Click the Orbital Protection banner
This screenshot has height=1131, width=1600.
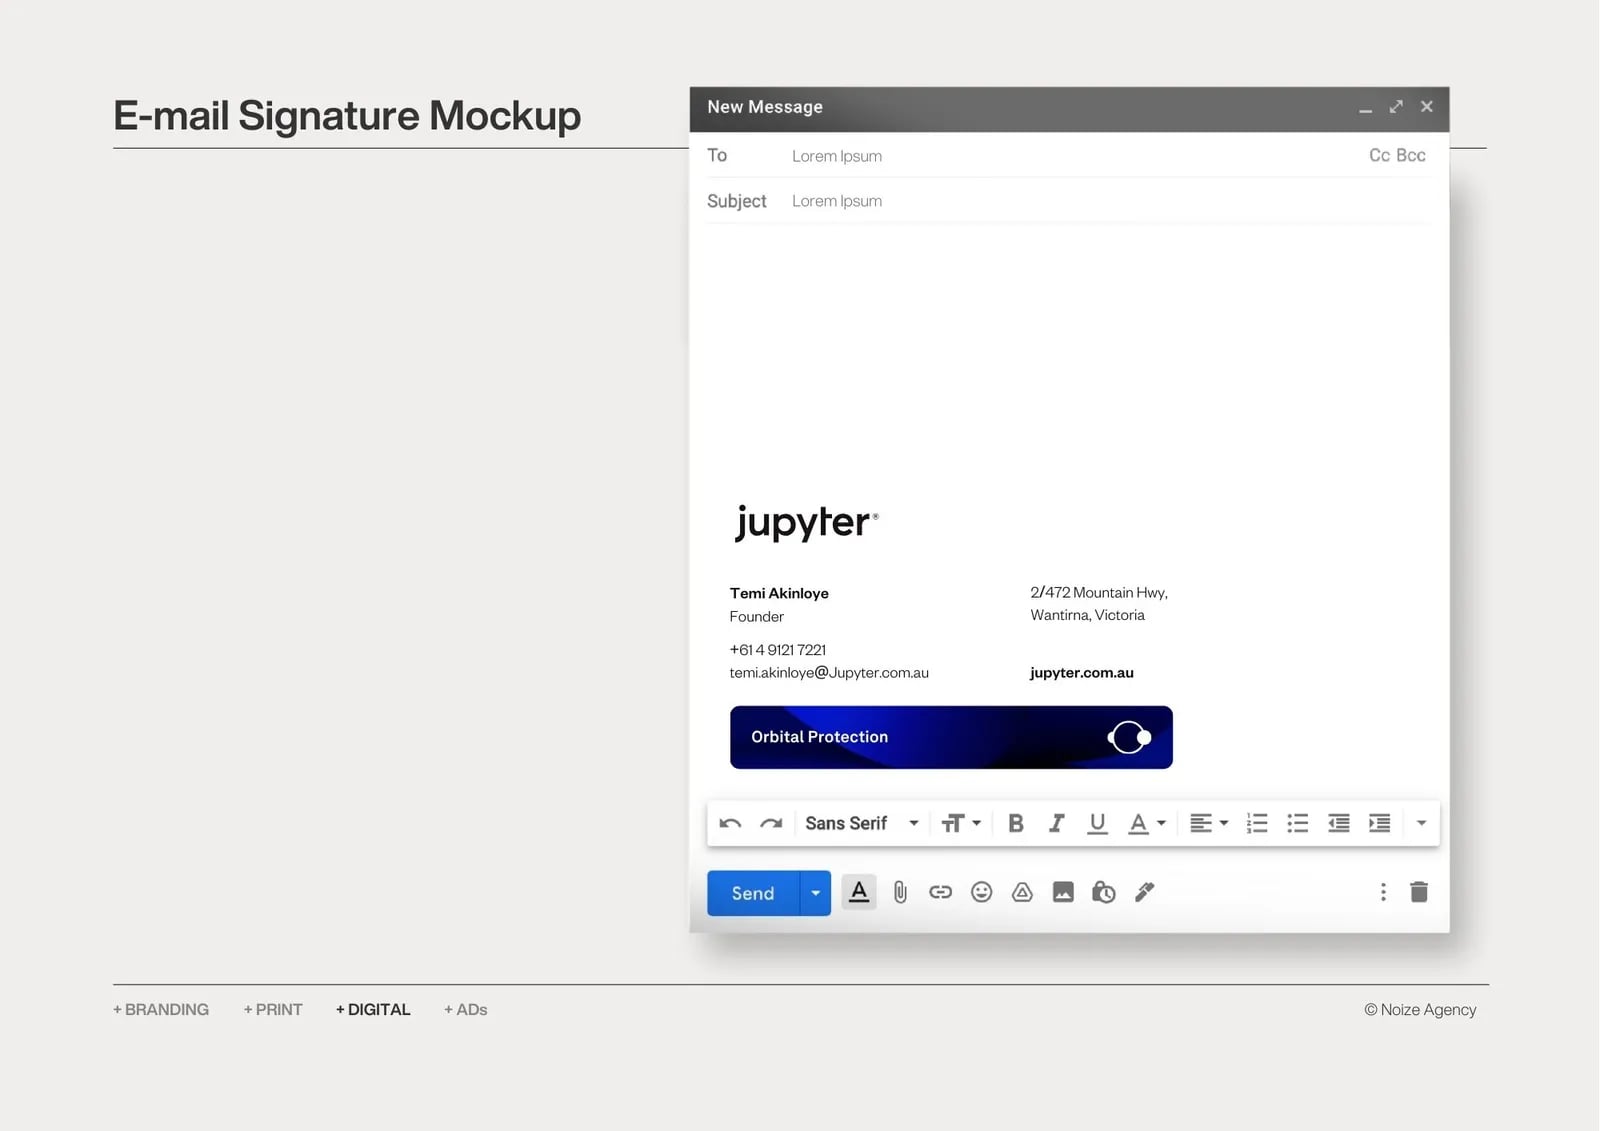coord(951,737)
